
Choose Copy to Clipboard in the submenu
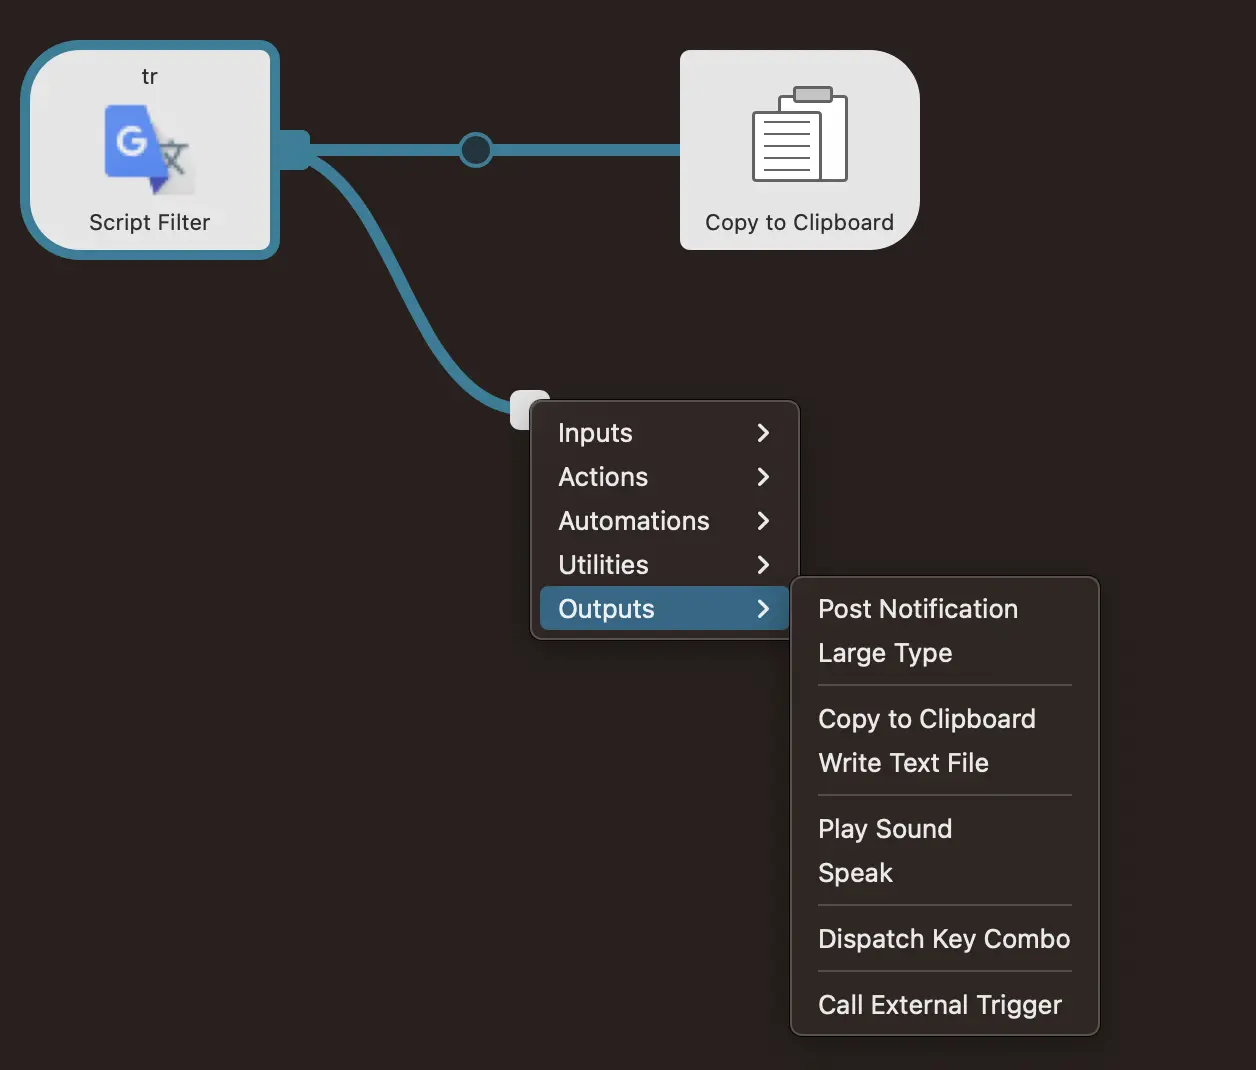tap(944, 719)
